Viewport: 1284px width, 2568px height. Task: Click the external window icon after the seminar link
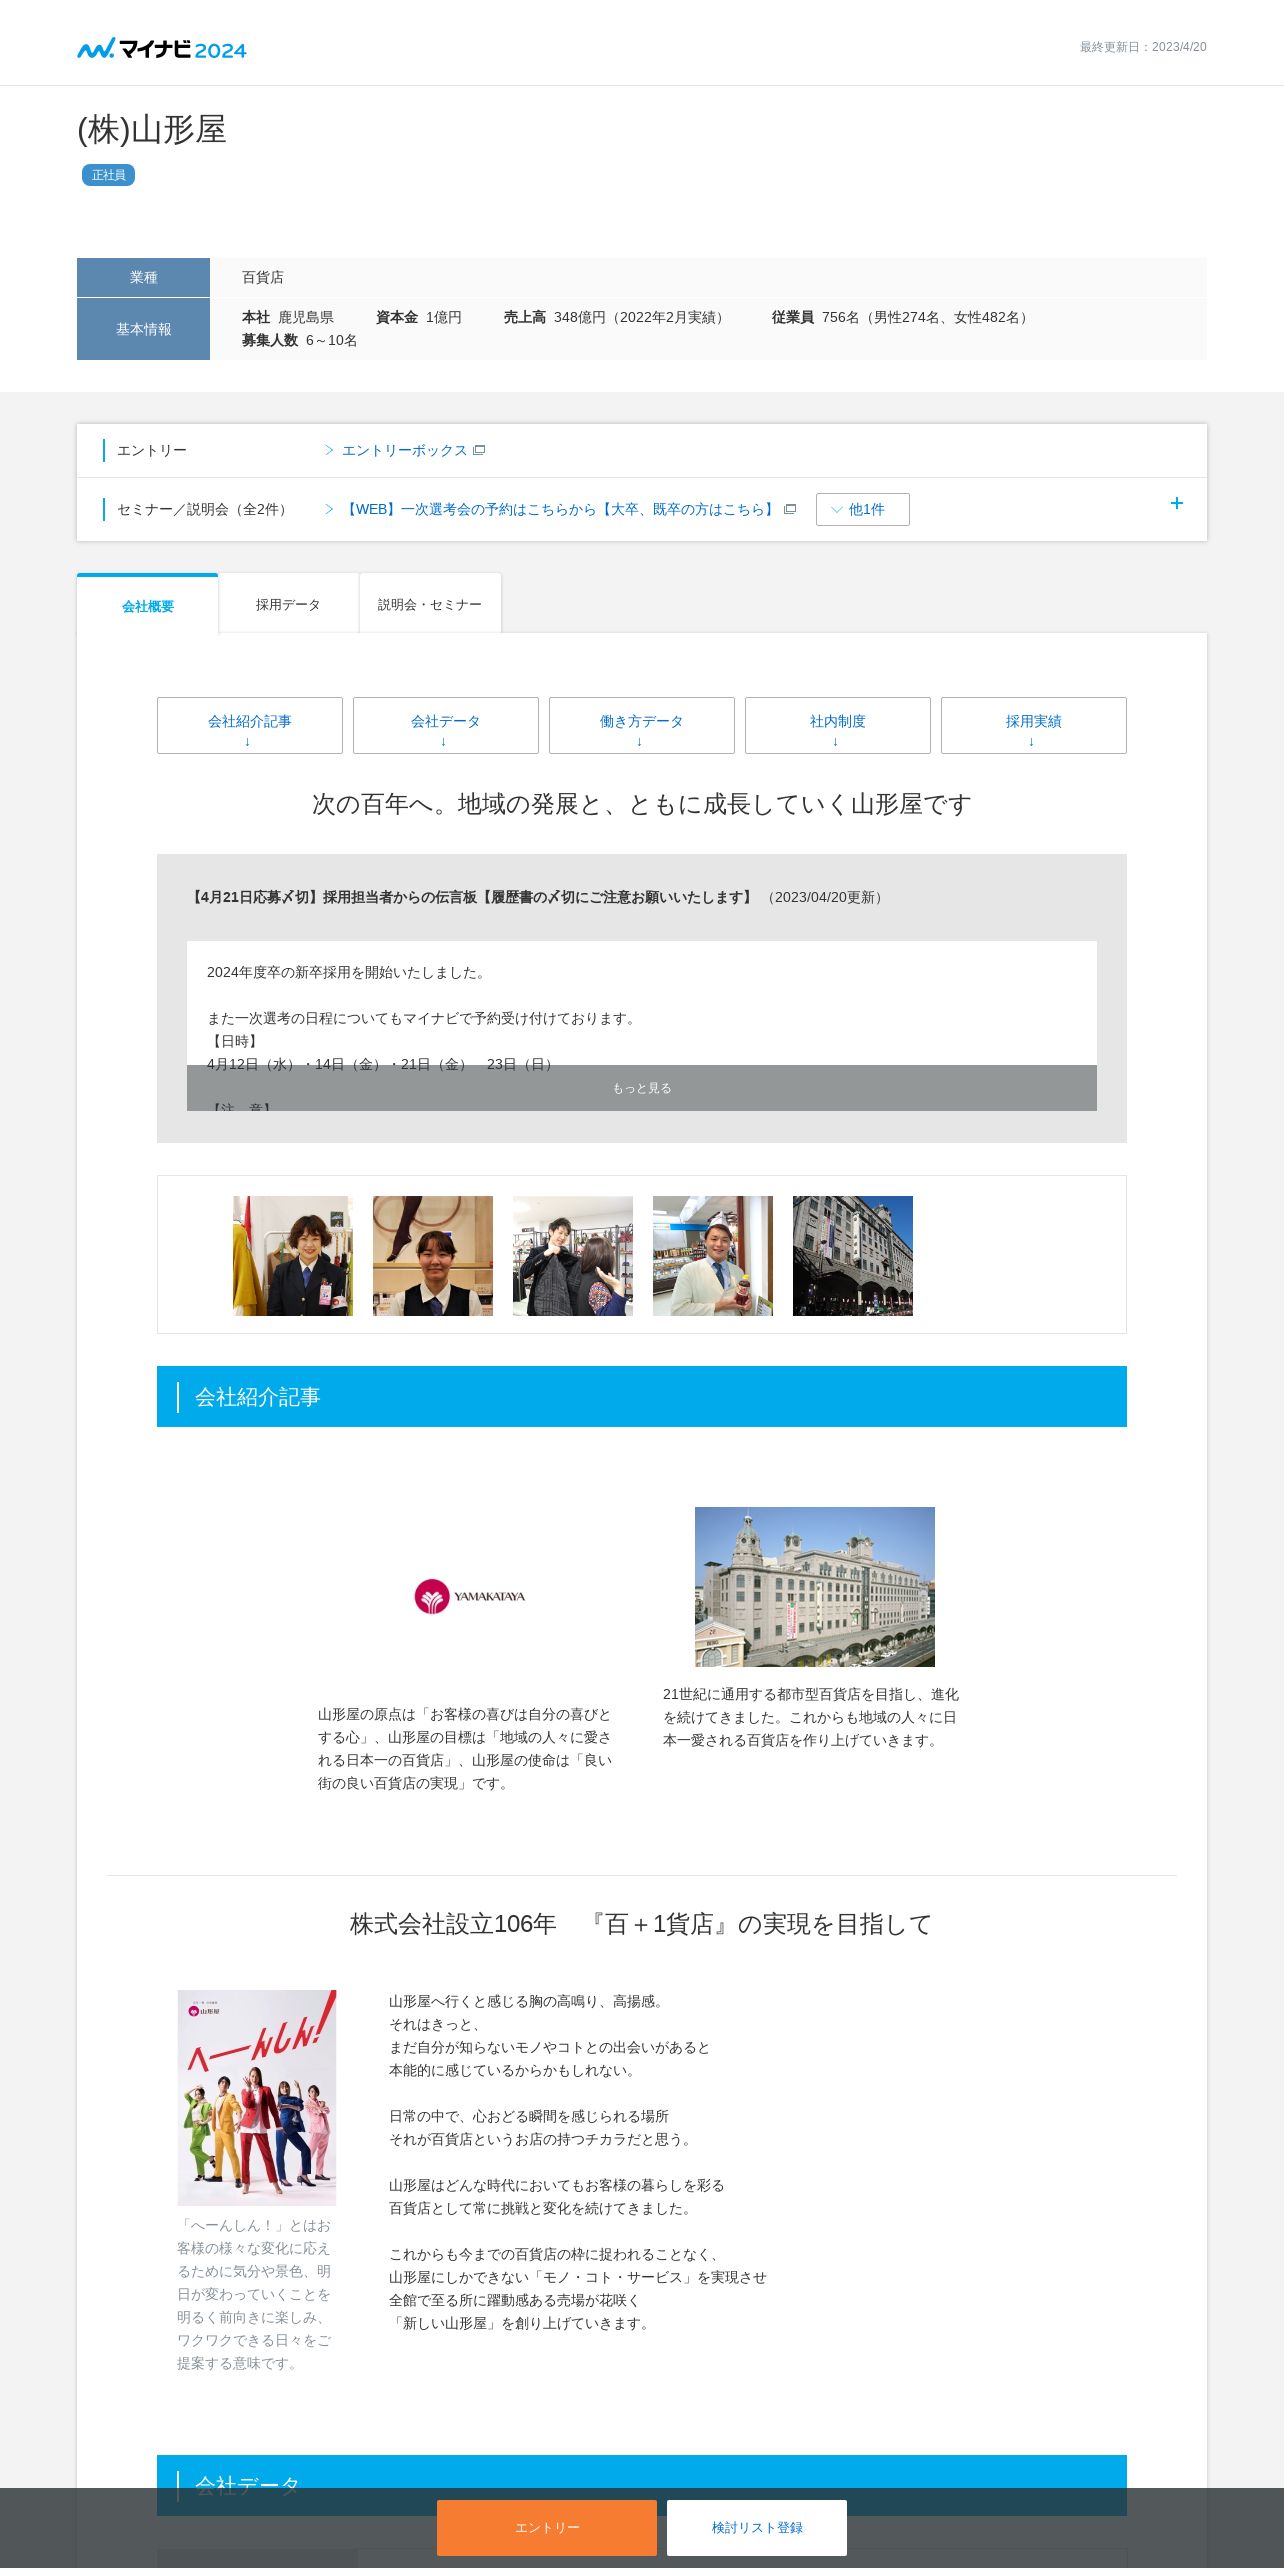pyautogui.click(x=790, y=509)
